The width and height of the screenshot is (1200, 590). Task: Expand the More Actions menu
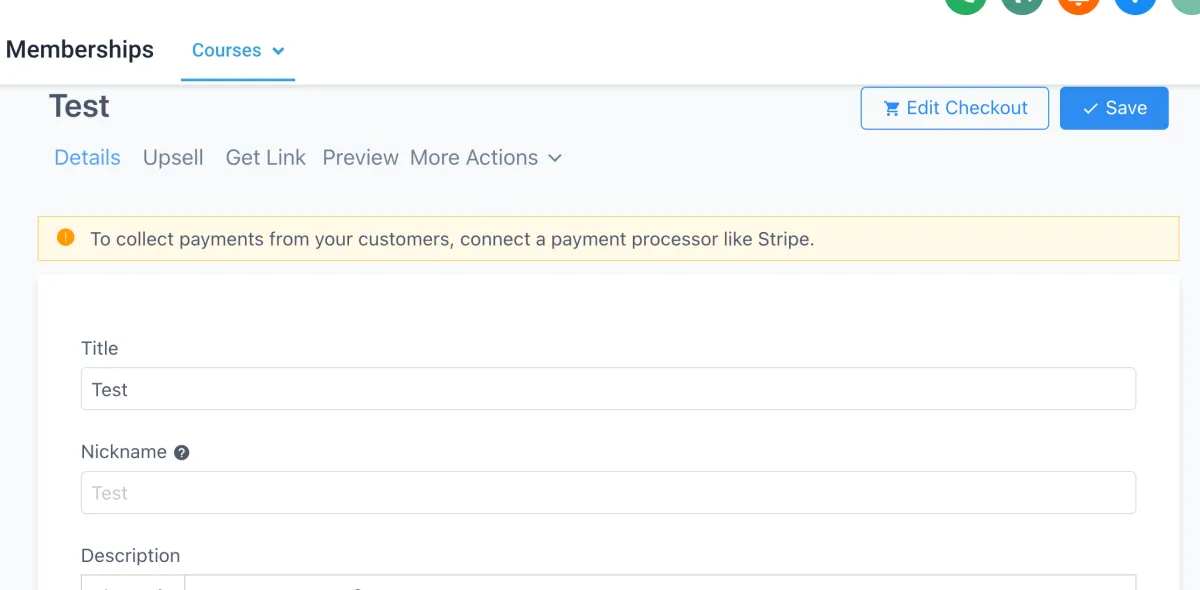486,157
